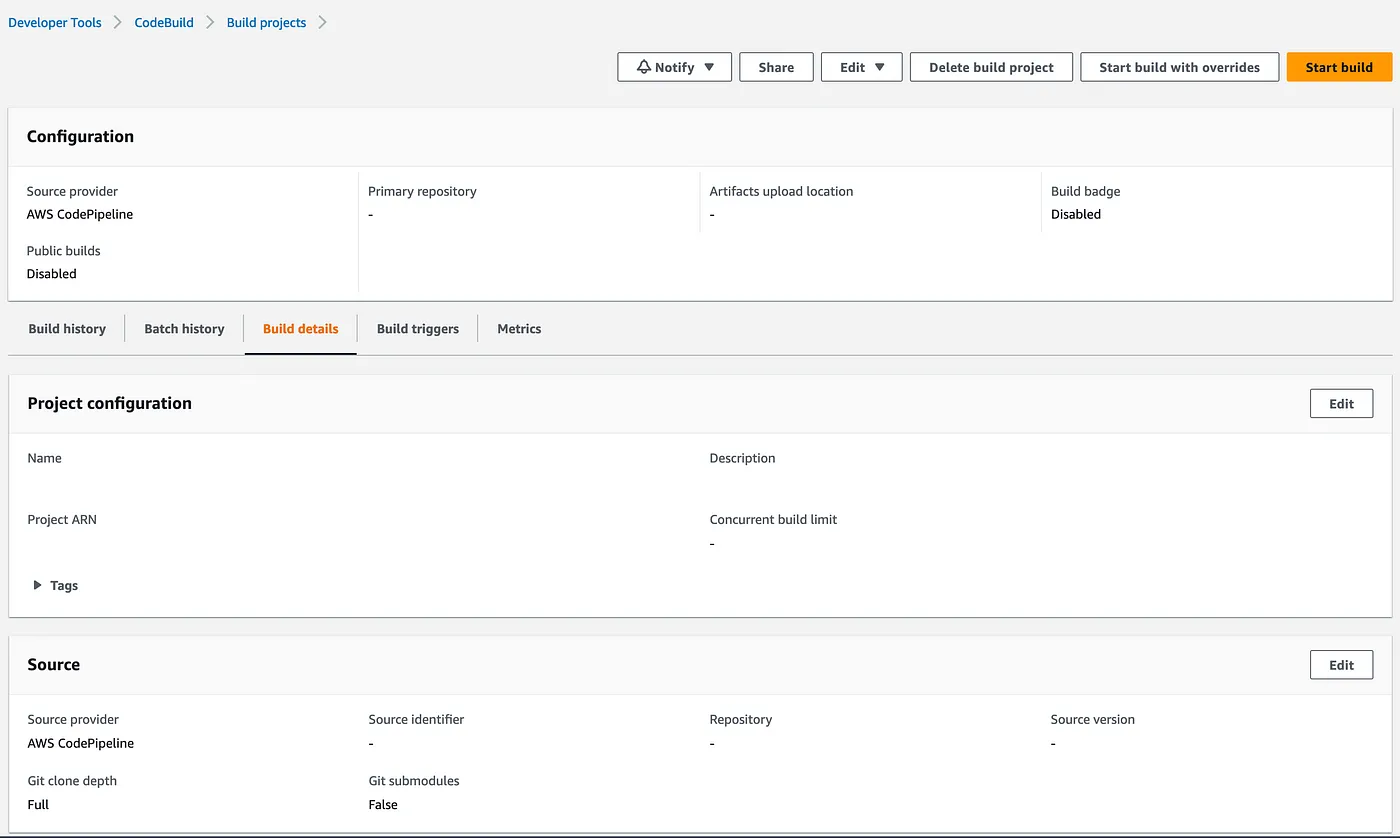Viewport: 1400px width, 838px height.
Task: Click chevron between Developer Tools and CodeBuild
Action: coord(118,22)
